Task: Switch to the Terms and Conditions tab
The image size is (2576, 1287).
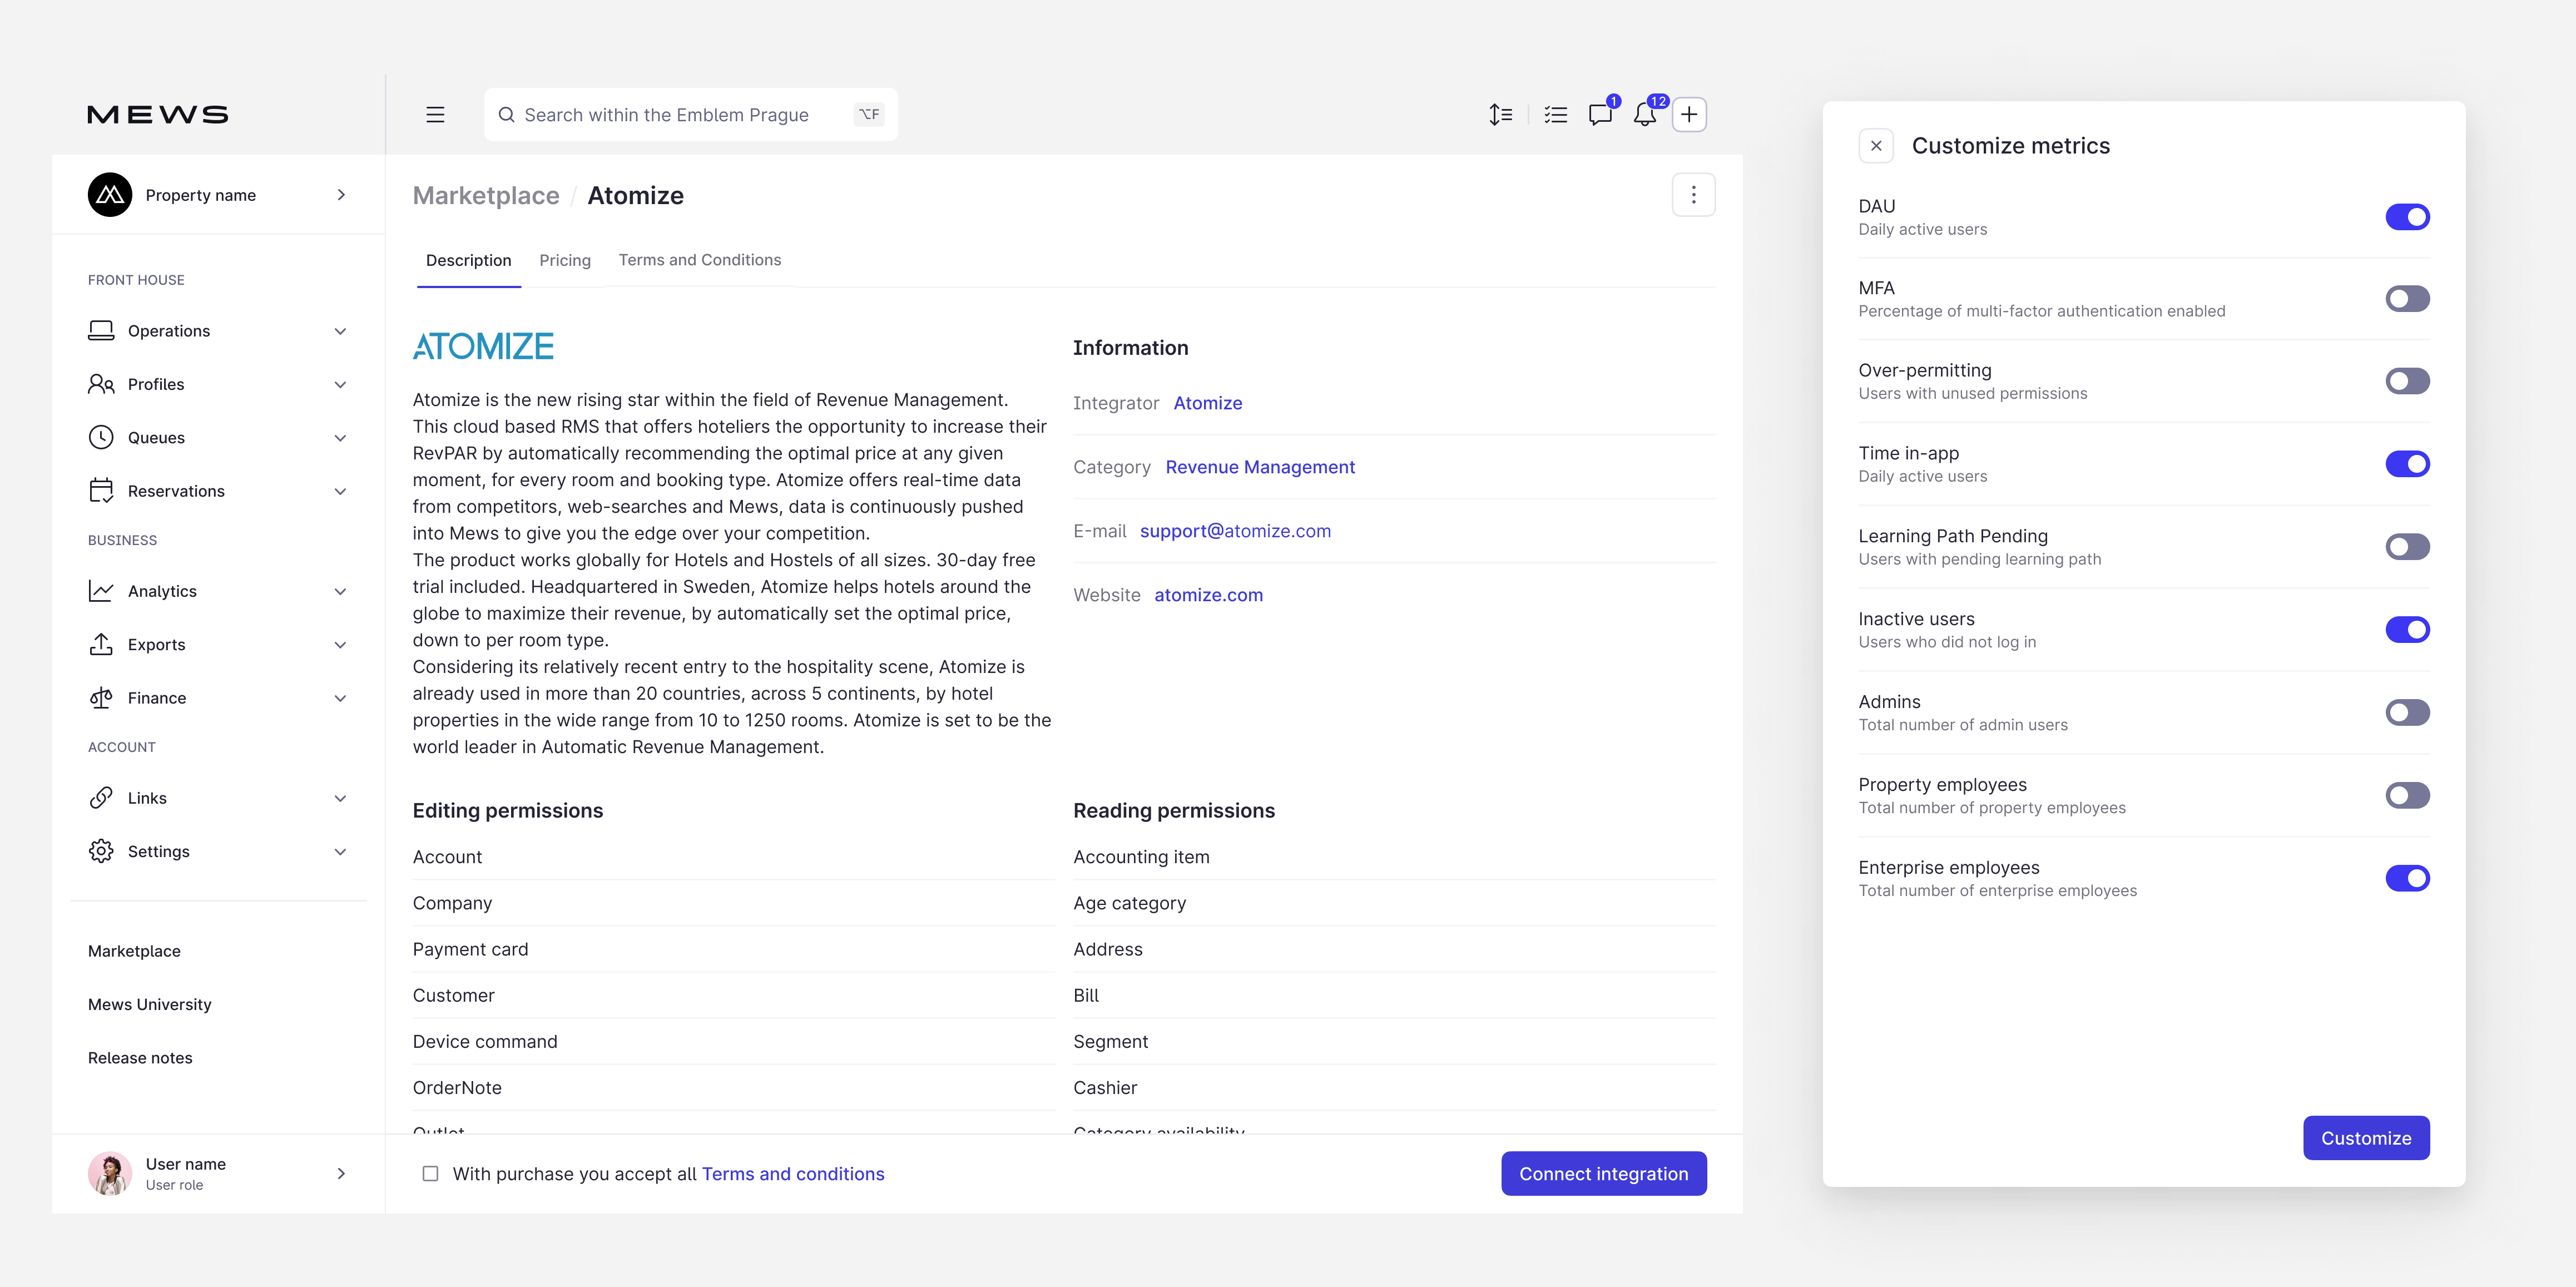Action: (x=699, y=260)
